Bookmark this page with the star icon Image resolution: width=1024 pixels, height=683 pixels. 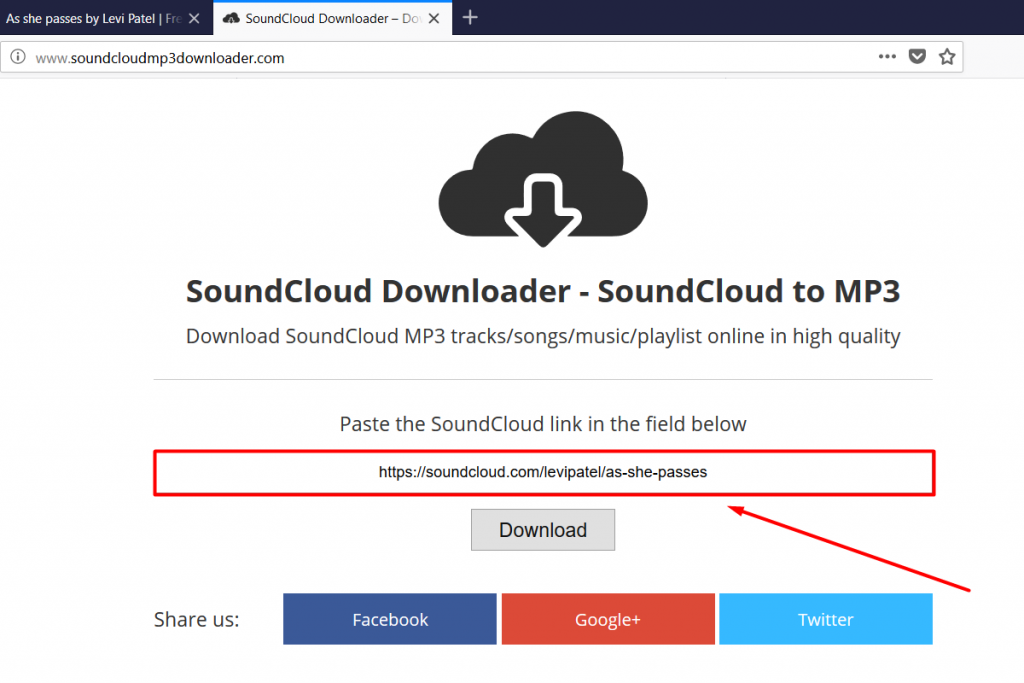(947, 57)
